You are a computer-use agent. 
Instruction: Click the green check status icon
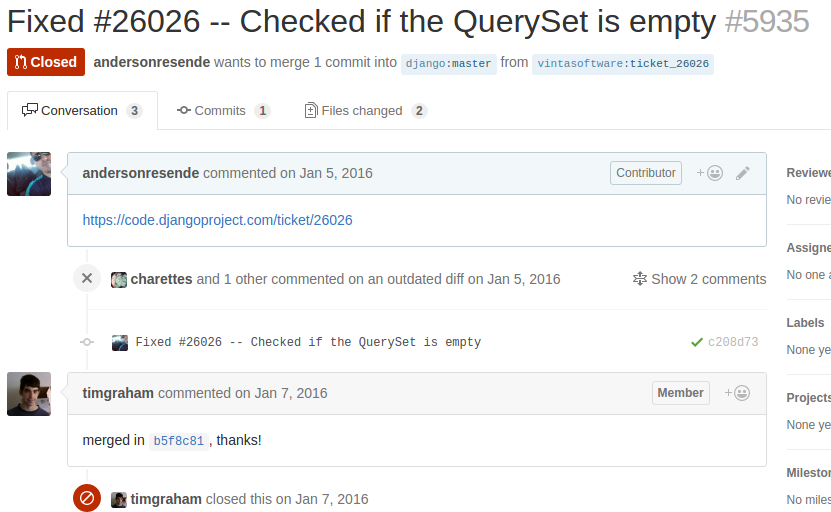click(697, 342)
